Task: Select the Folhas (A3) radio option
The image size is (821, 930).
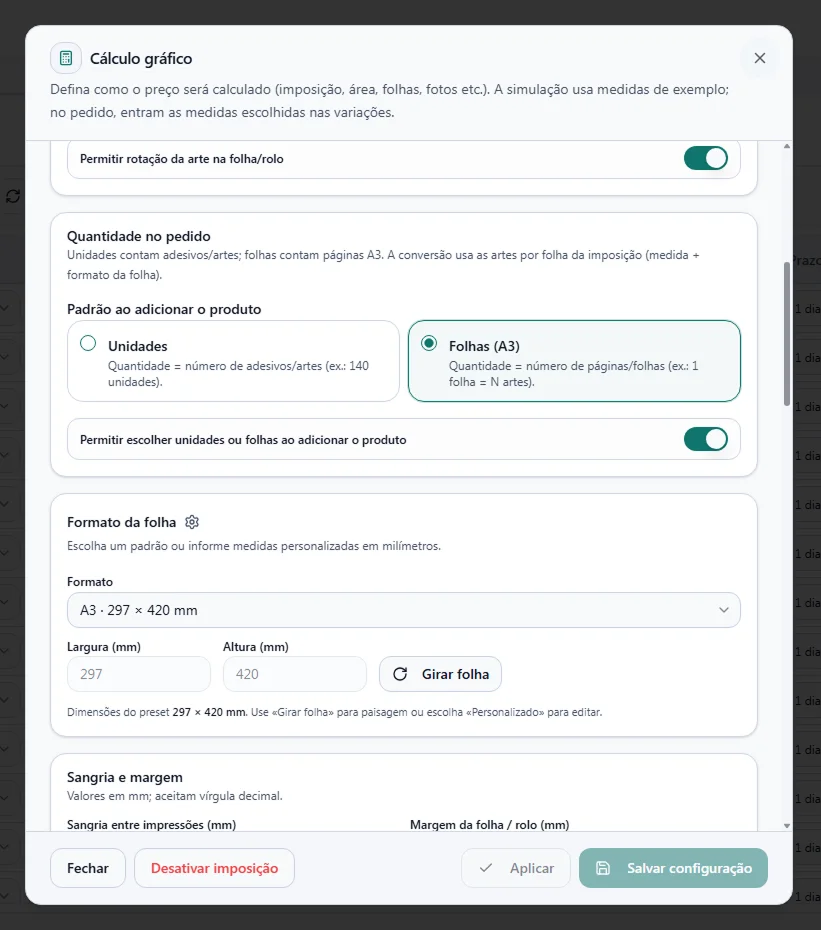Action: pos(429,343)
